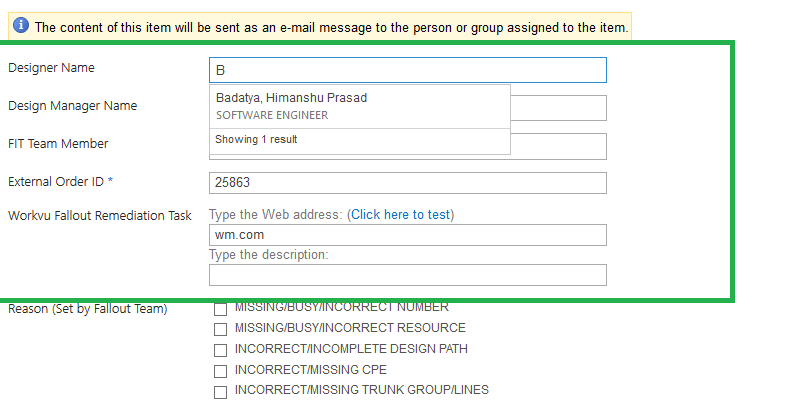Viewport: 811px width, 415px height.
Task: Check the MISSING/BUSY/INCORRECT NUMBER checkbox
Action: (220, 309)
